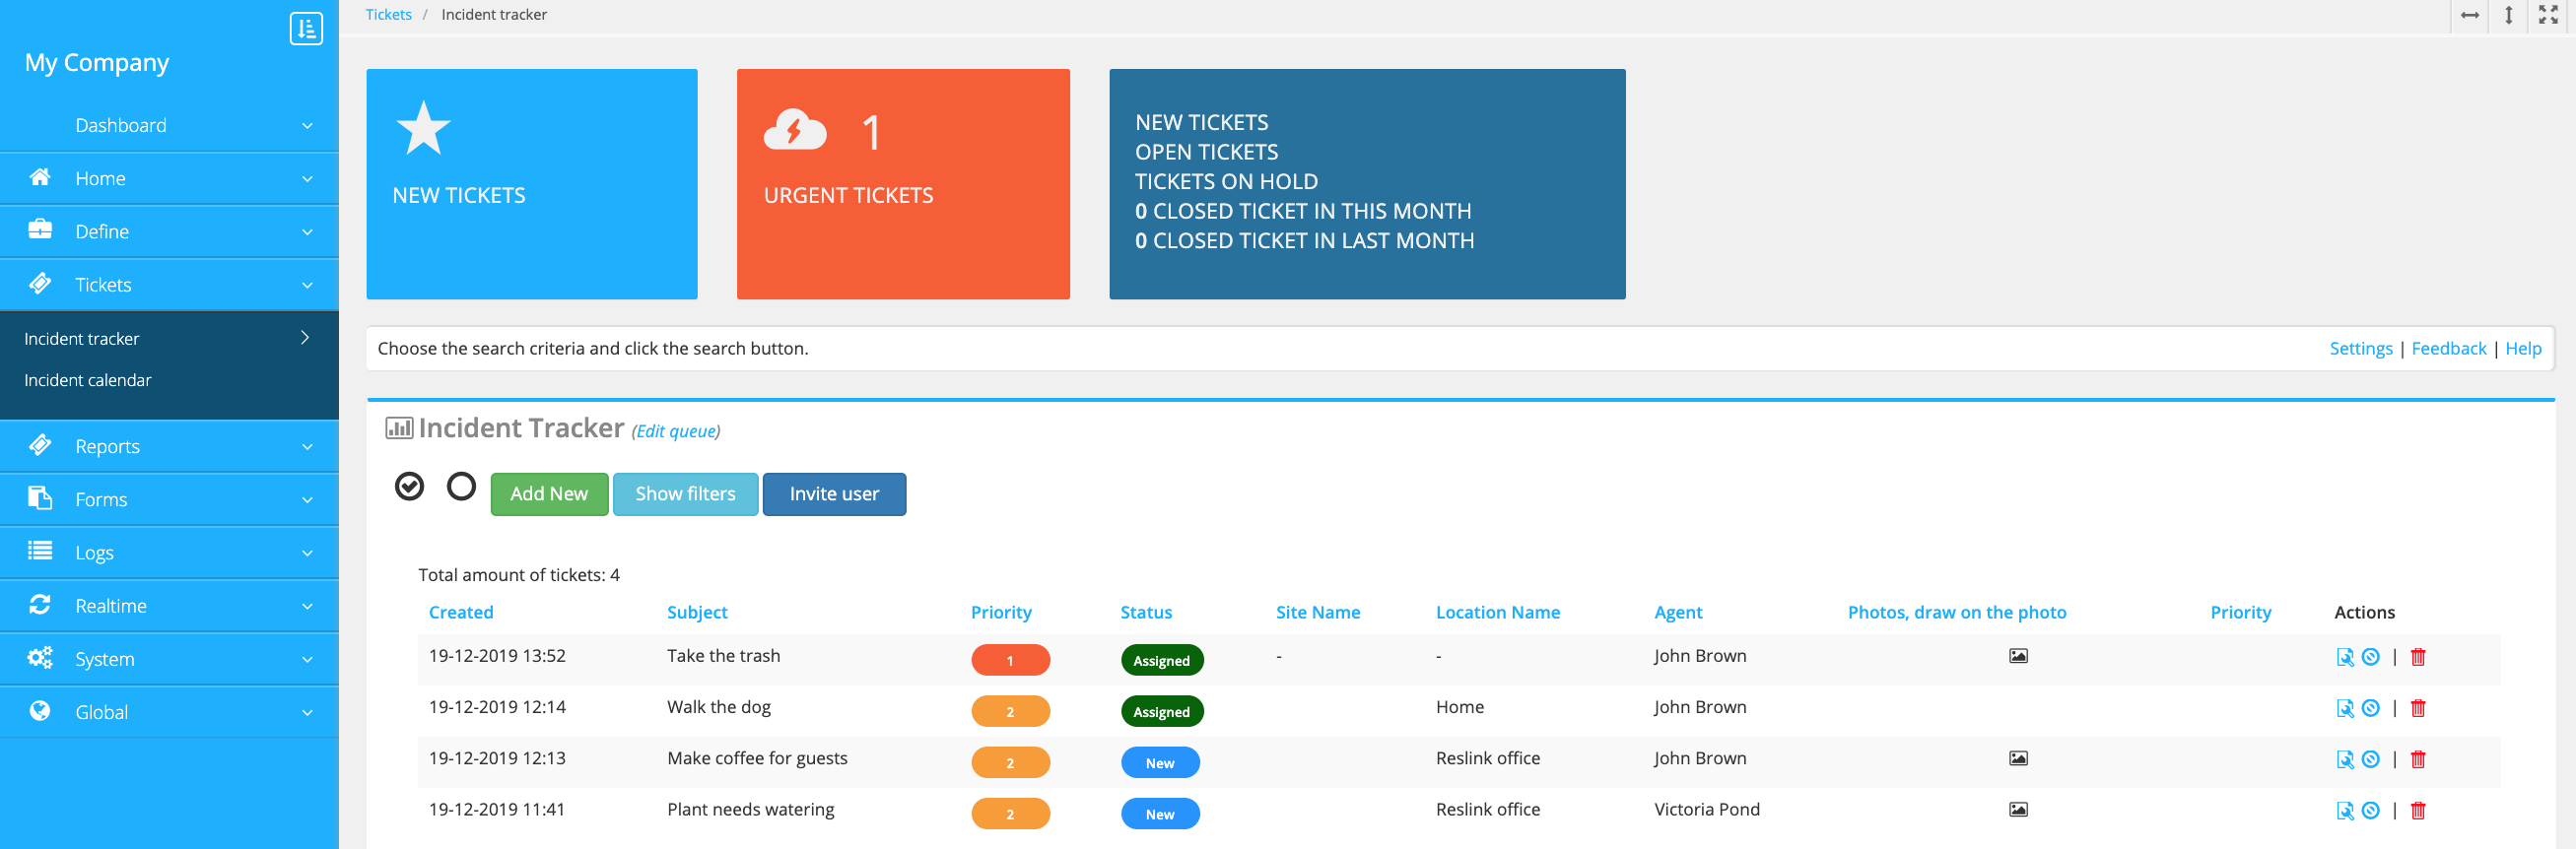
Task: Click the sidebar collapse icon
Action: click(306, 28)
